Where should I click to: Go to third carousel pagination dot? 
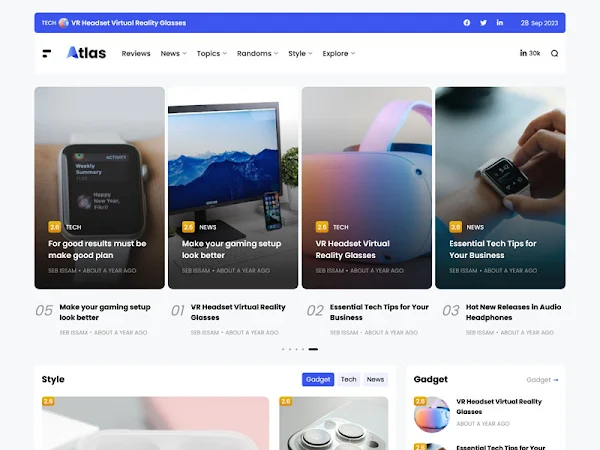296,349
